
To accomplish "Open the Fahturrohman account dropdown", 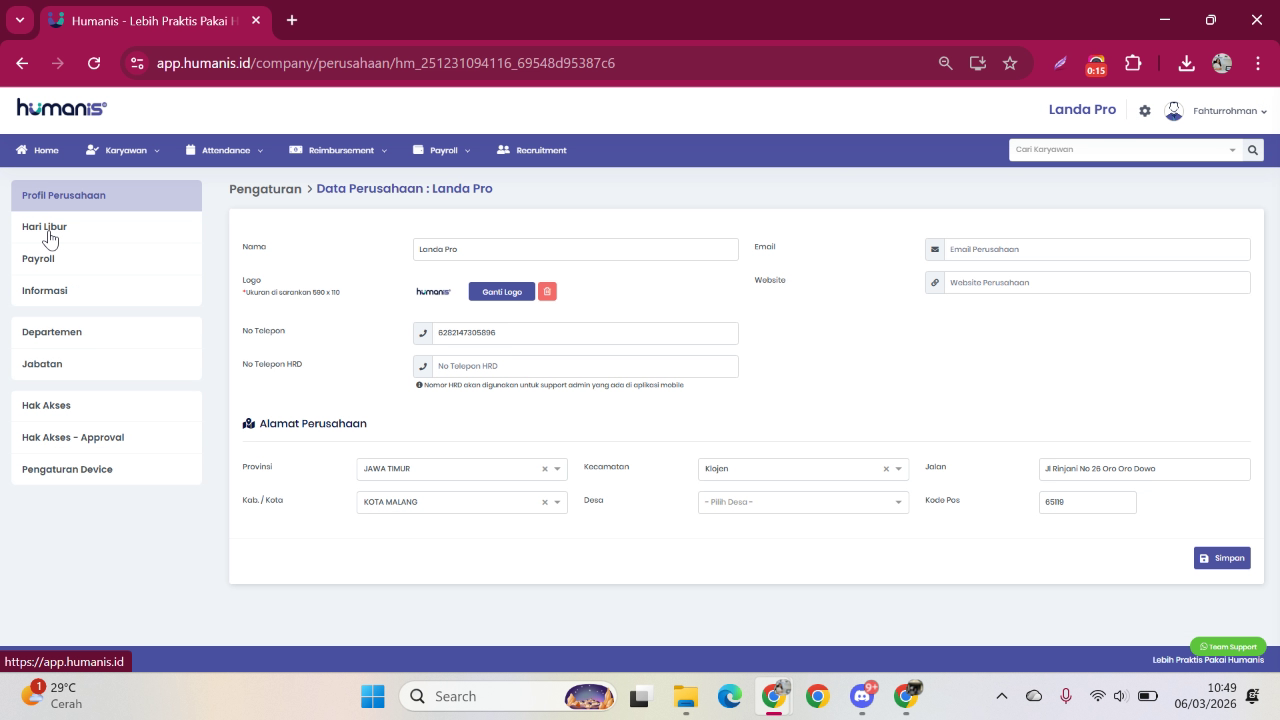I will [x=1230, y=111].
